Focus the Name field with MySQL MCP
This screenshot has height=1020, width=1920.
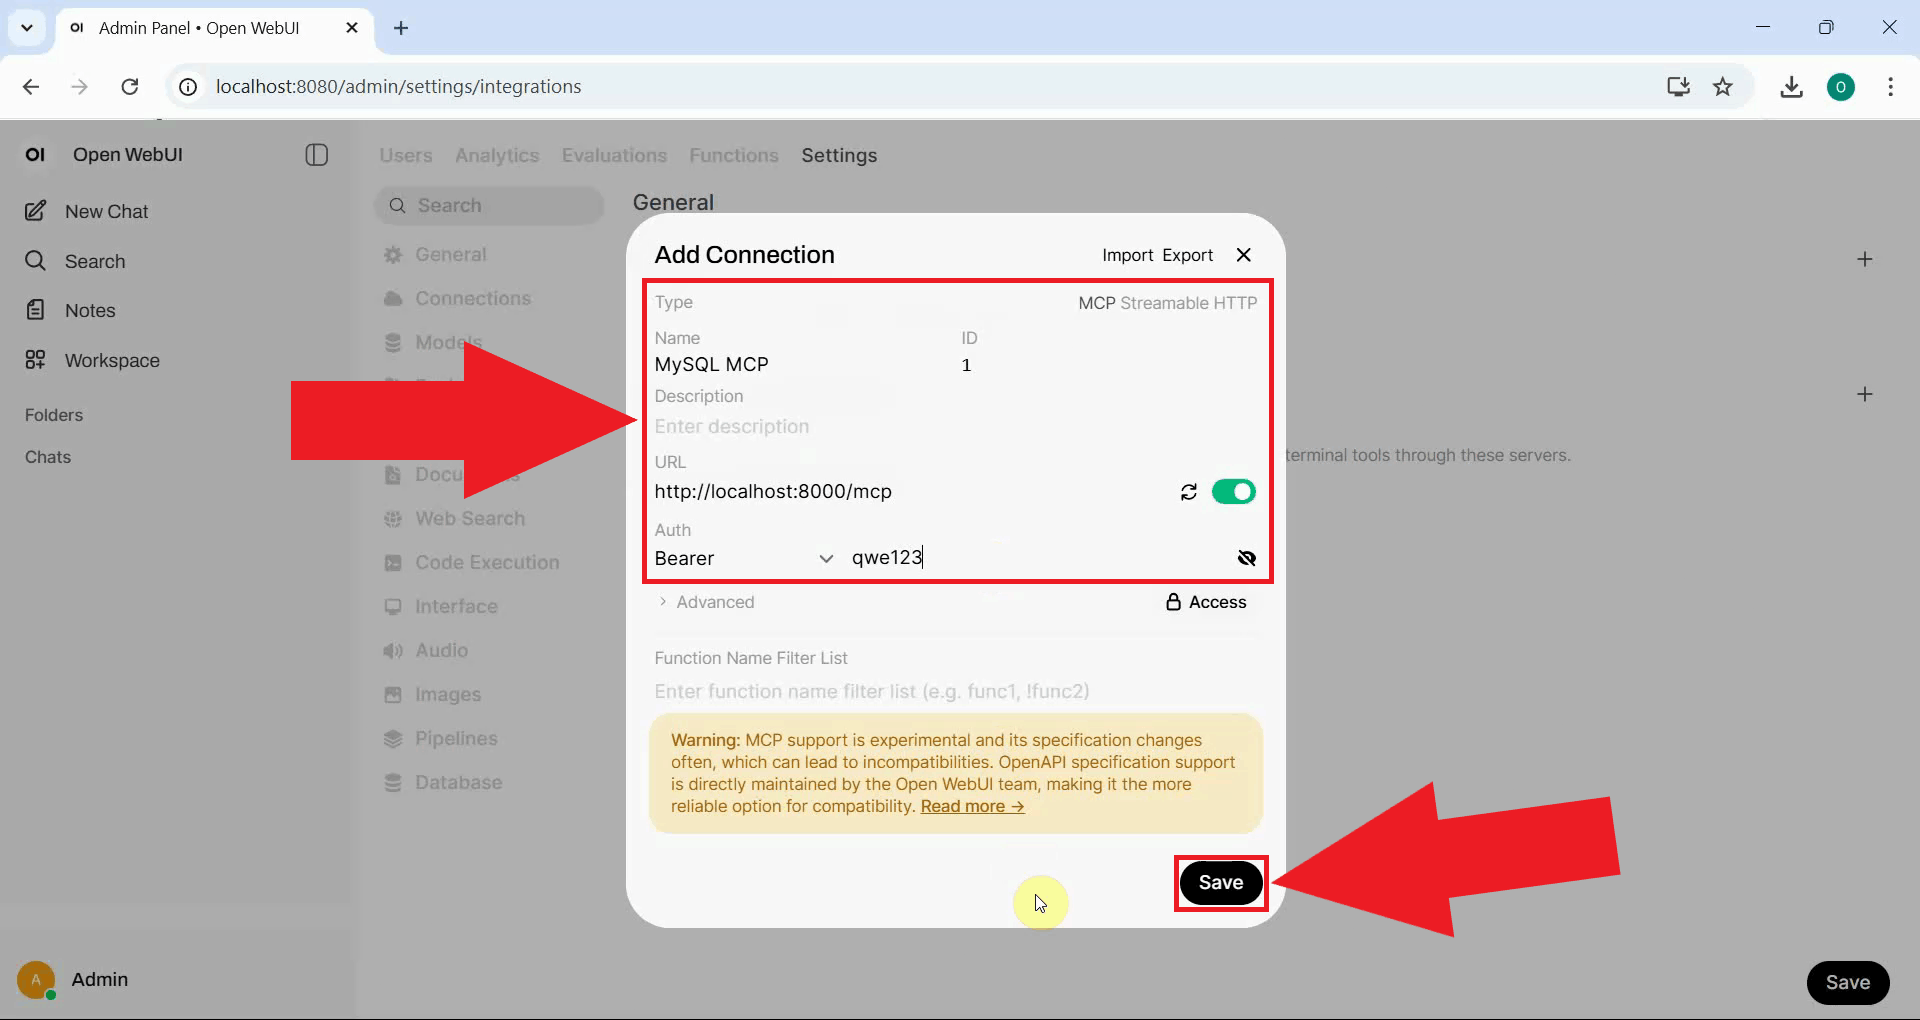(800, 365)
